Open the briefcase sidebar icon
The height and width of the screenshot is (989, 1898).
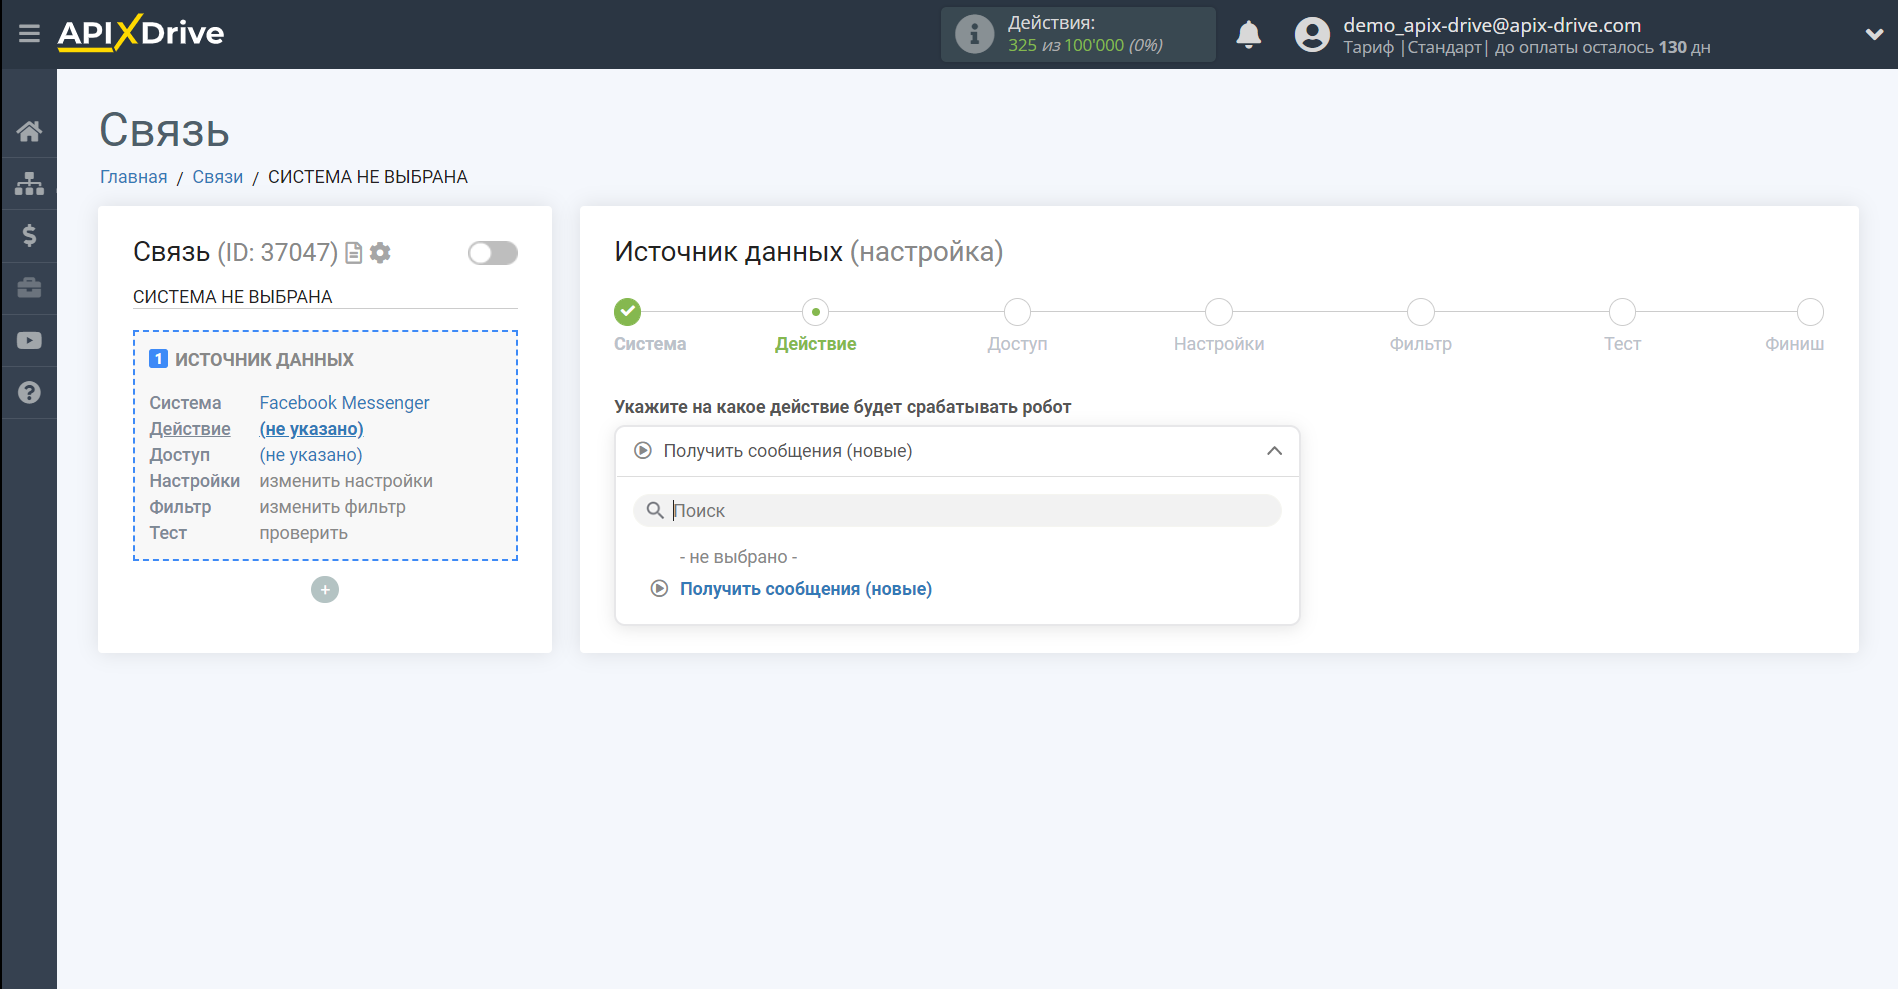pyautogui.click(x=29, y=288)
